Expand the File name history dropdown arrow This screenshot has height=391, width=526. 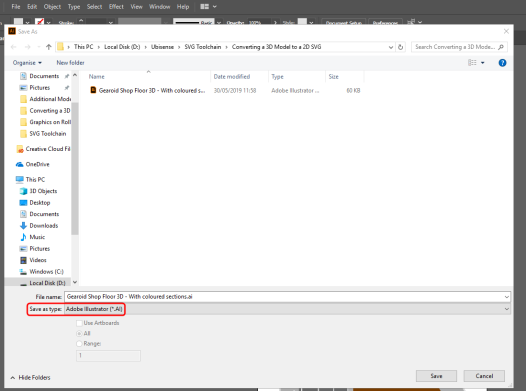point(507,297)
